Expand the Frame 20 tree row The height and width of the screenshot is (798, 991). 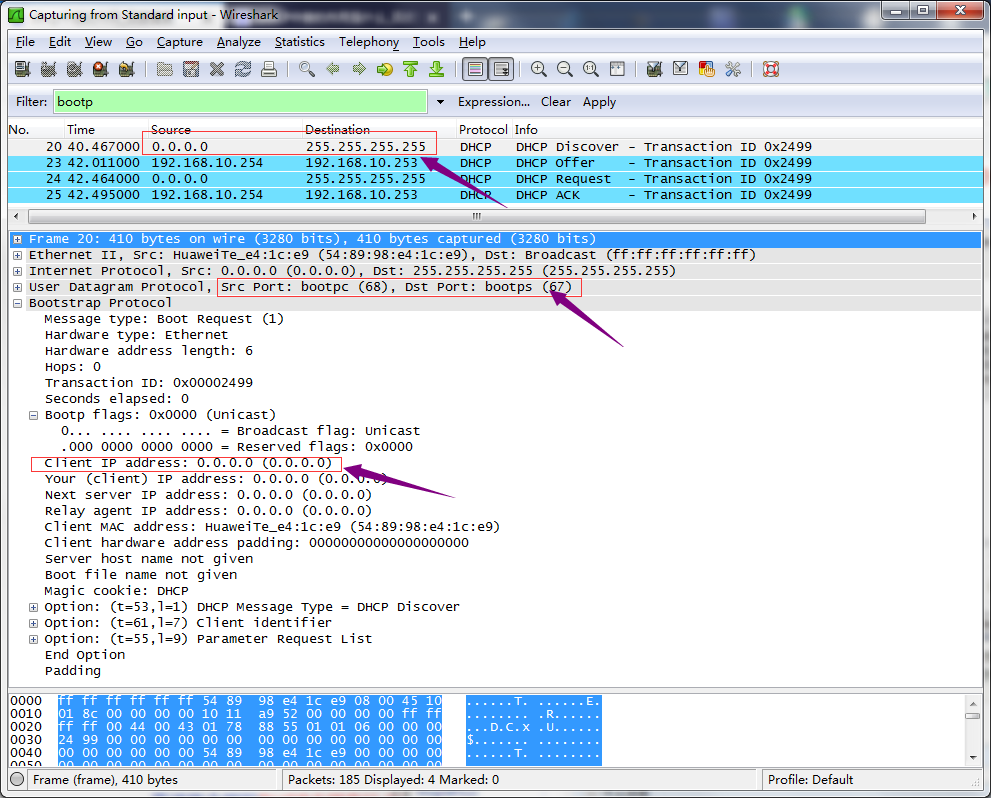[18, 239]
